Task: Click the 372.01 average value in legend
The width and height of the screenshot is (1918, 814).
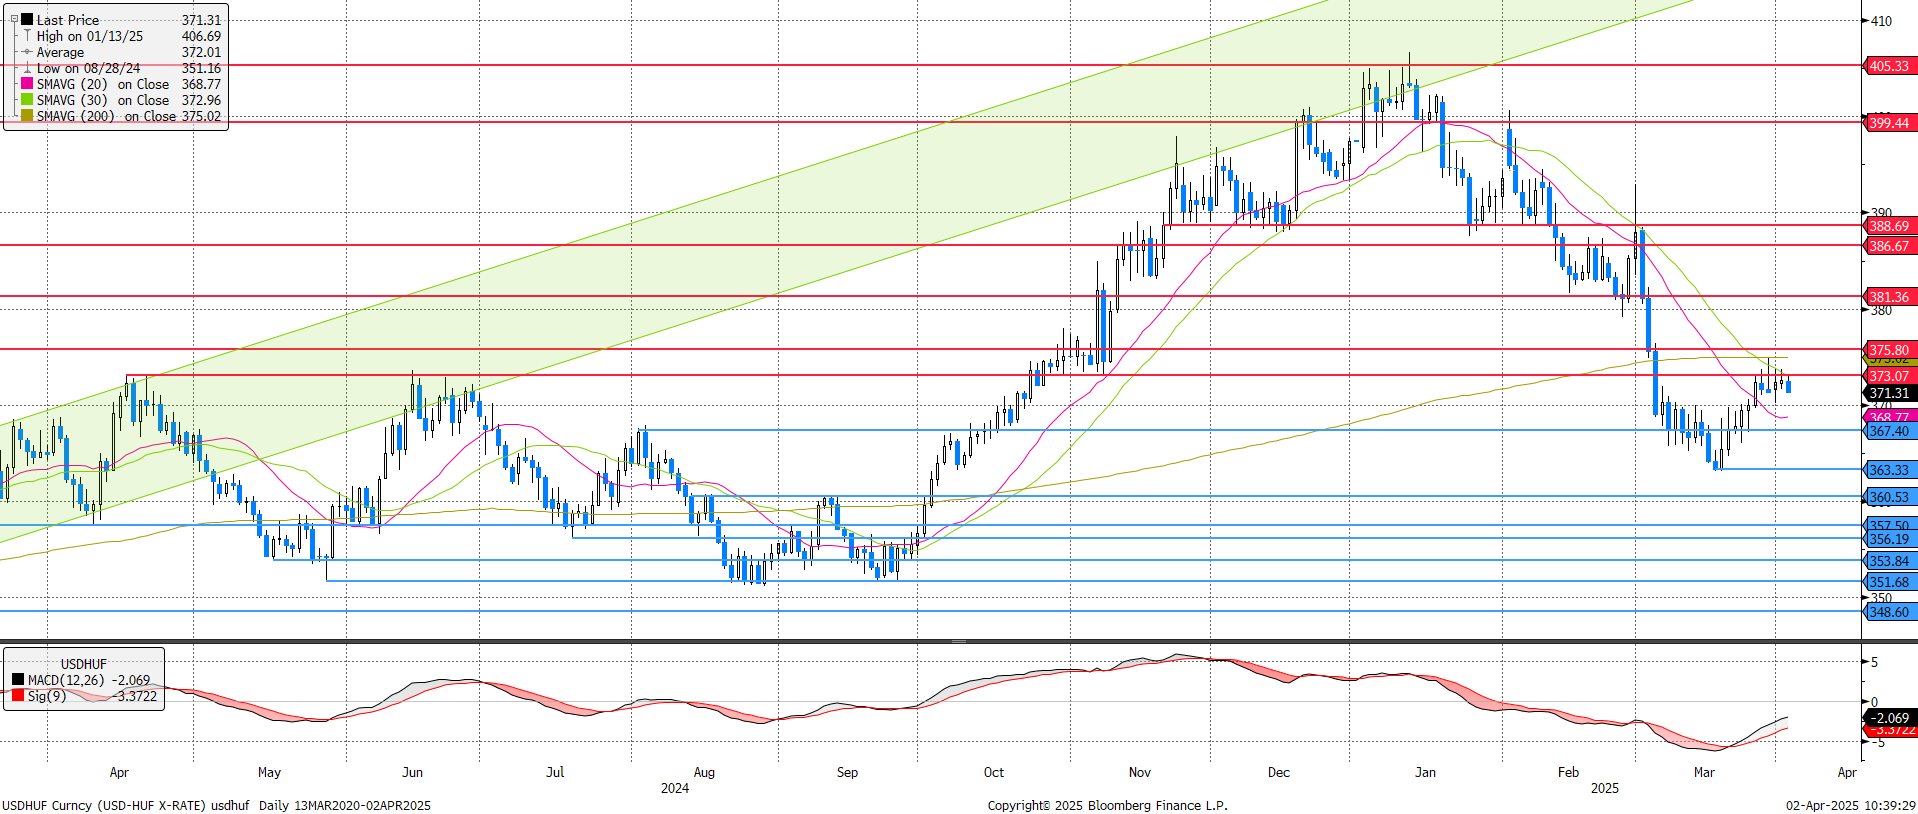Action: [x=201, y=52]
